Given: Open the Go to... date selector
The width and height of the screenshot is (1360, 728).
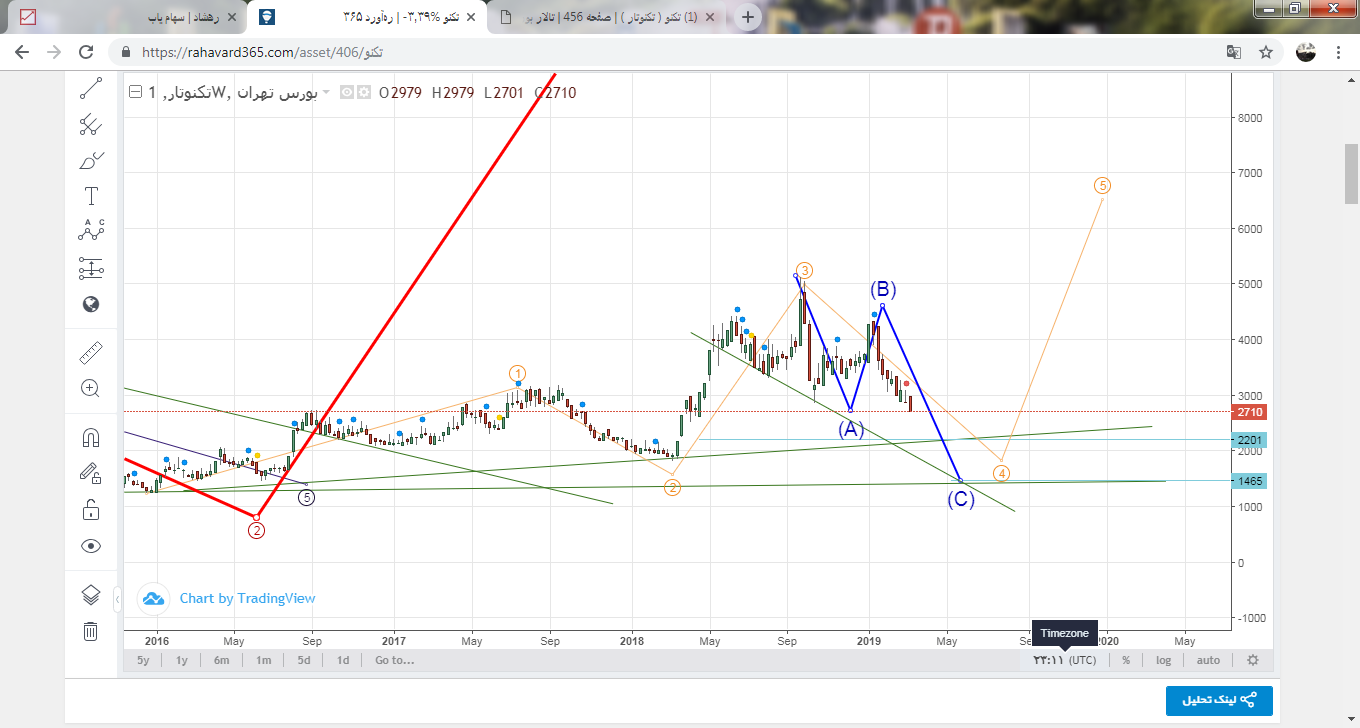Looking at the screenshot, I should [x=394, y=660].
